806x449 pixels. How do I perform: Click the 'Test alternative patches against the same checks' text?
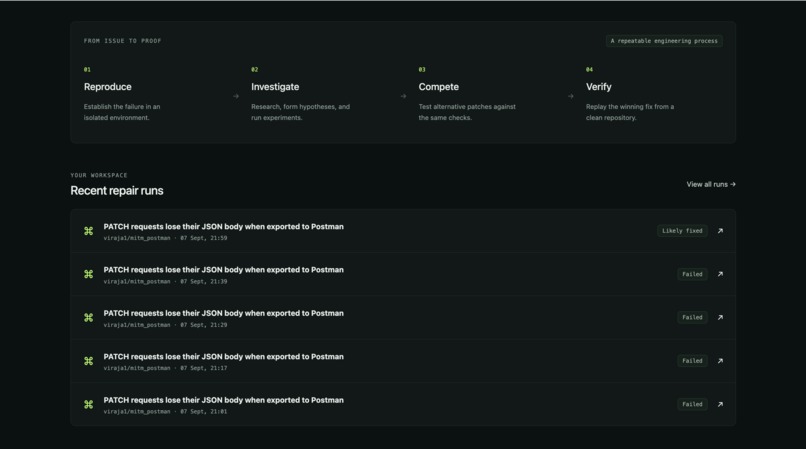pos(467,112)
